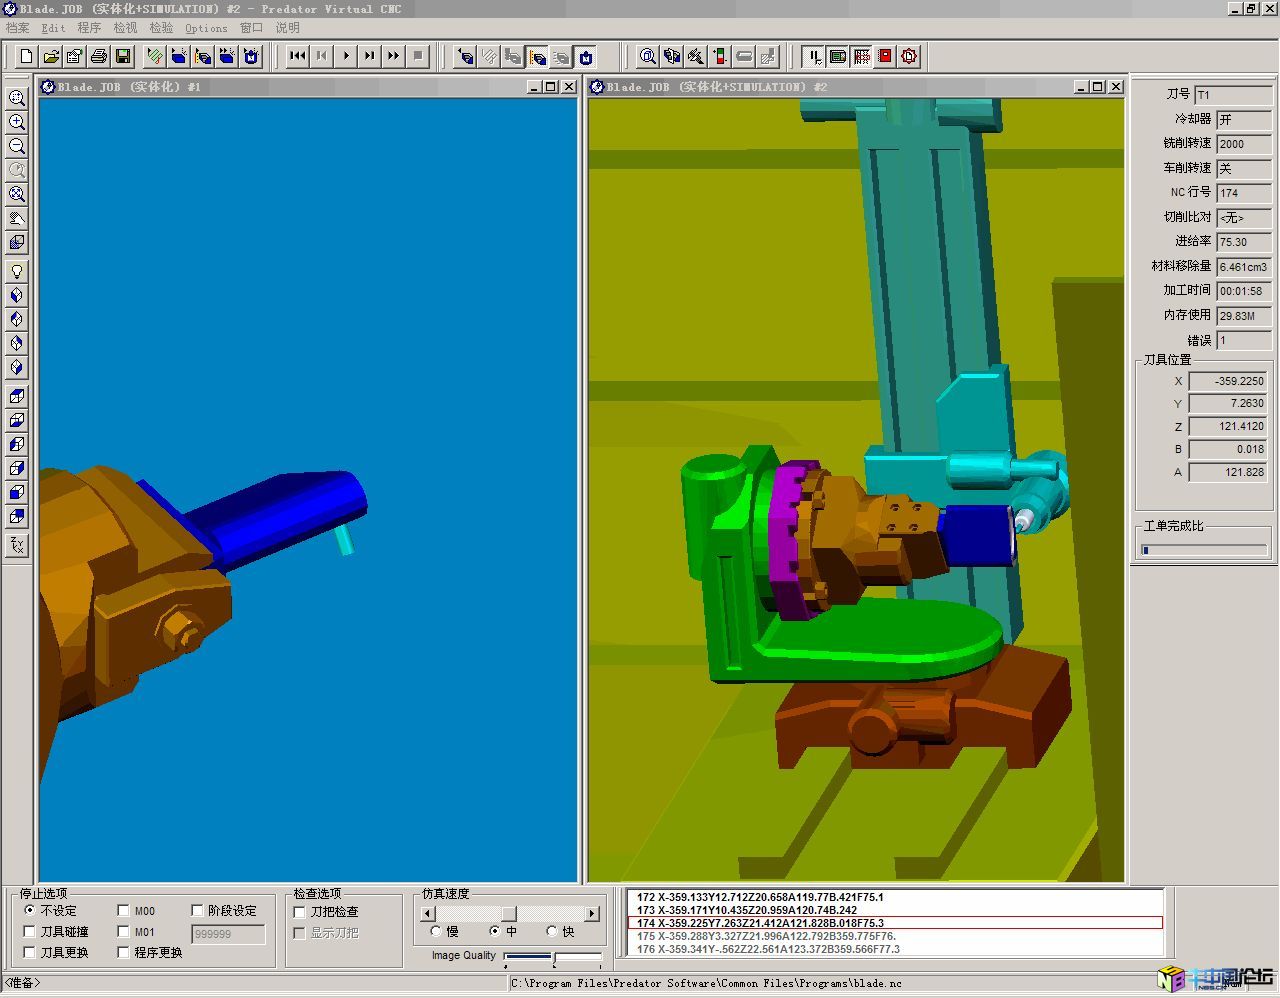Click the 阶段设定 999999 input field

point(228,934)
